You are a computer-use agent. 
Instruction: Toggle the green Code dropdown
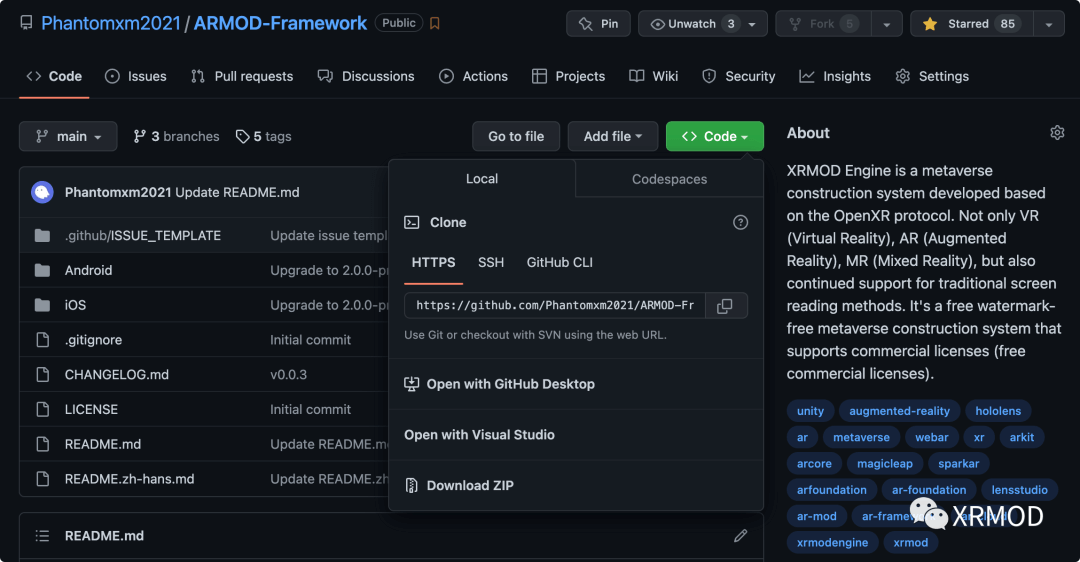714,136
